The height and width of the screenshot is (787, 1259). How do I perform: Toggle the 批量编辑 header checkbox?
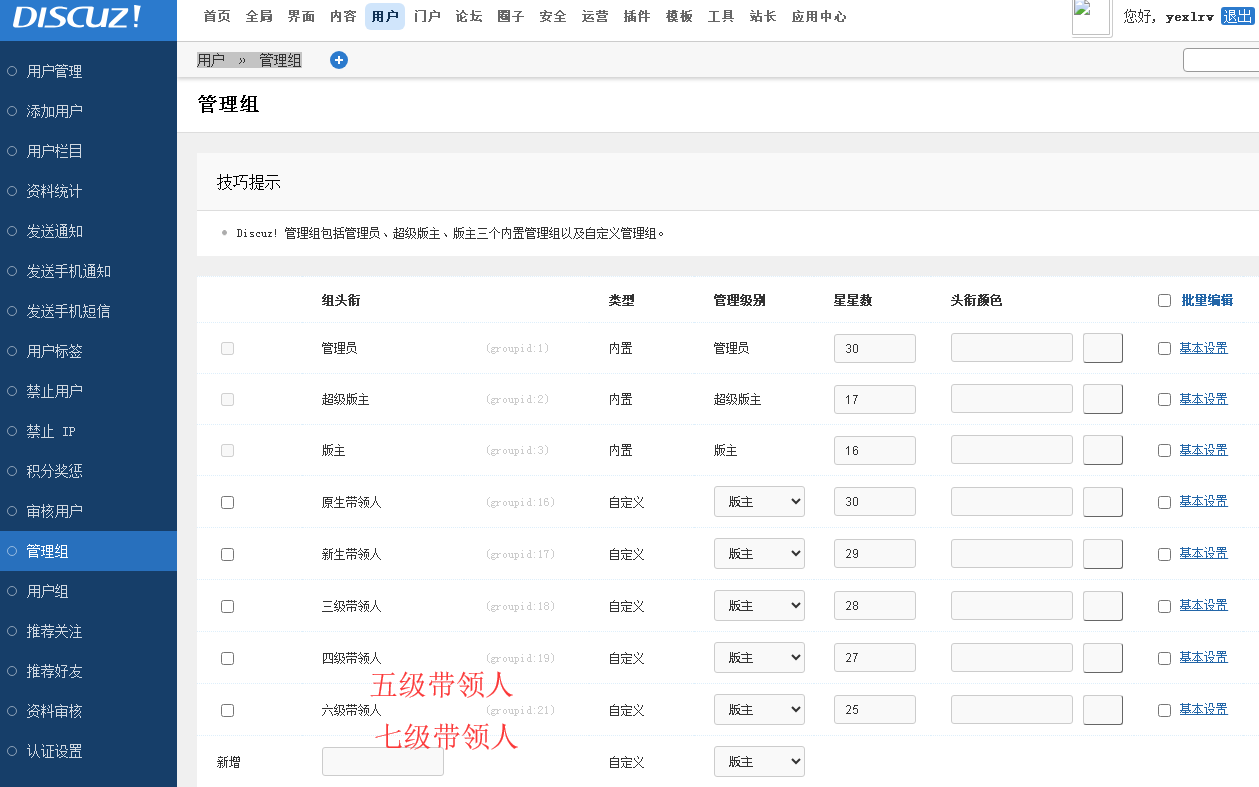click(x=1164, y=300)
